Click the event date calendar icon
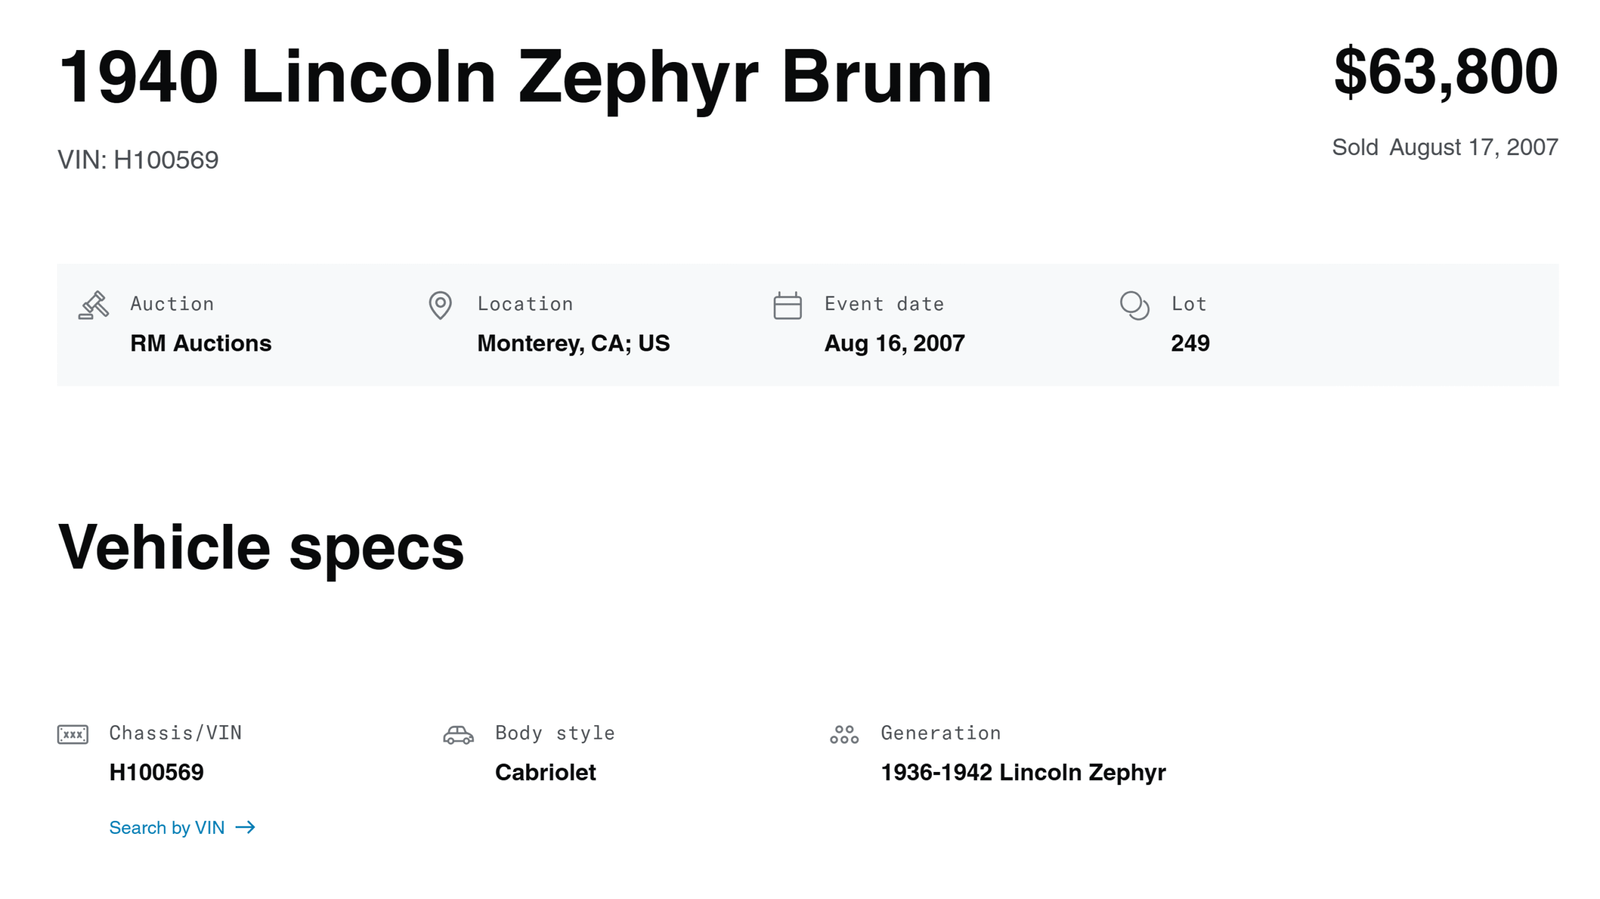 coord(787,305)
